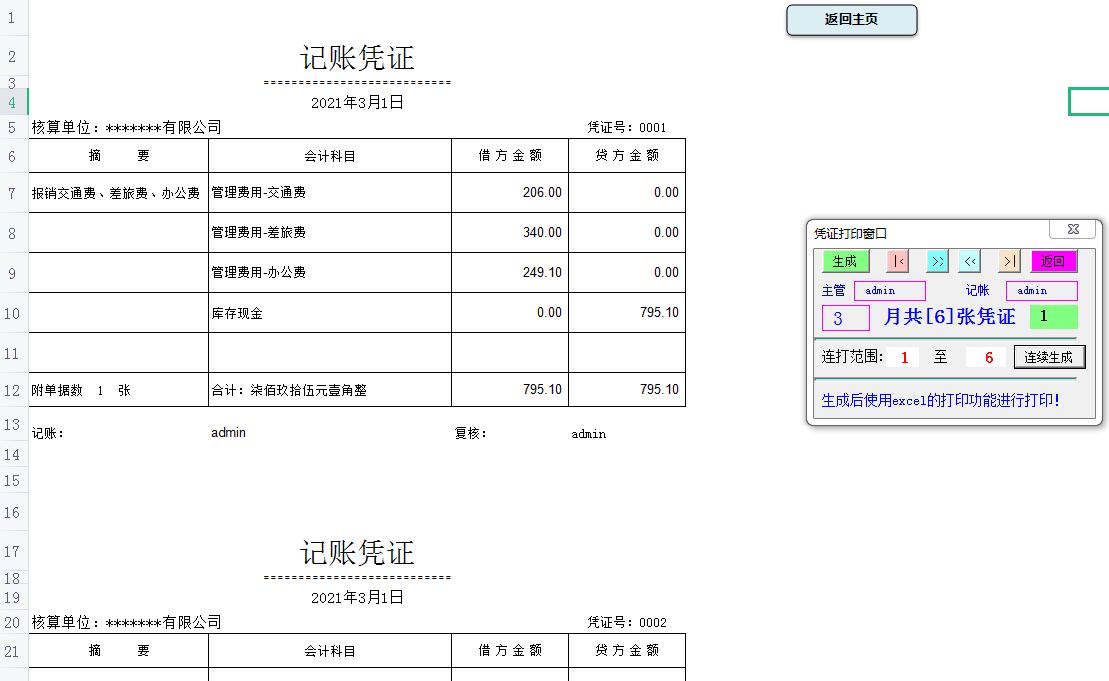Select the 记账凭证 title cell

[355, 58]
